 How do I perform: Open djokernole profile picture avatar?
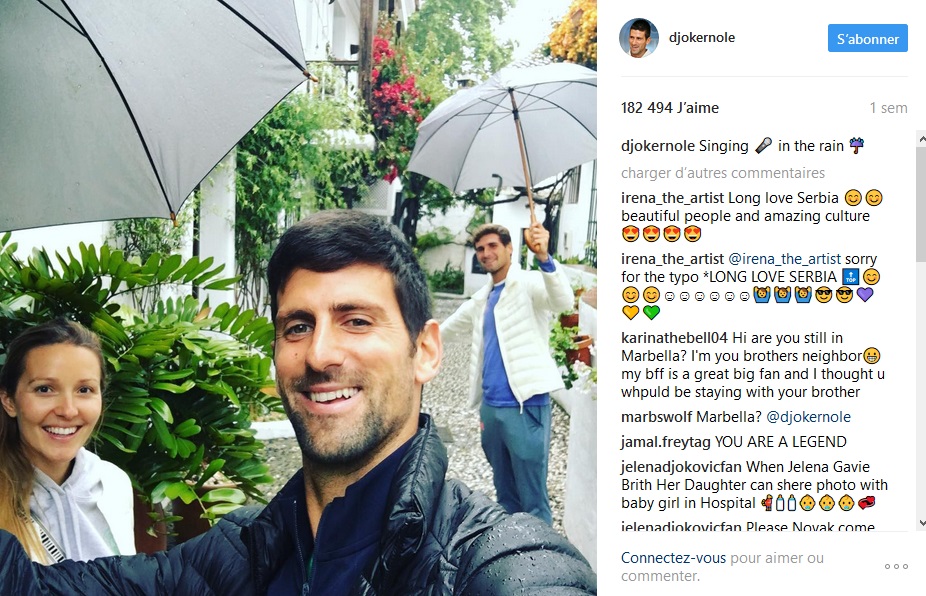638,38
